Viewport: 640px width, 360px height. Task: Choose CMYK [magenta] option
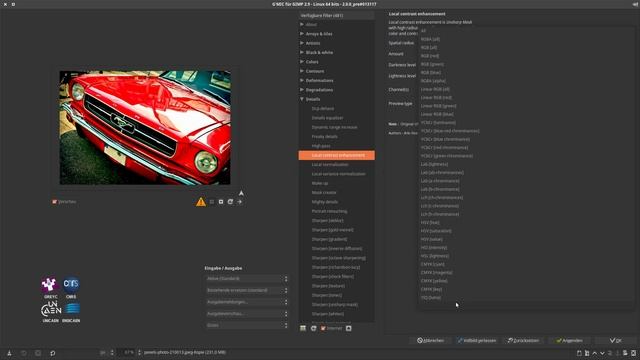pos(436,273)
